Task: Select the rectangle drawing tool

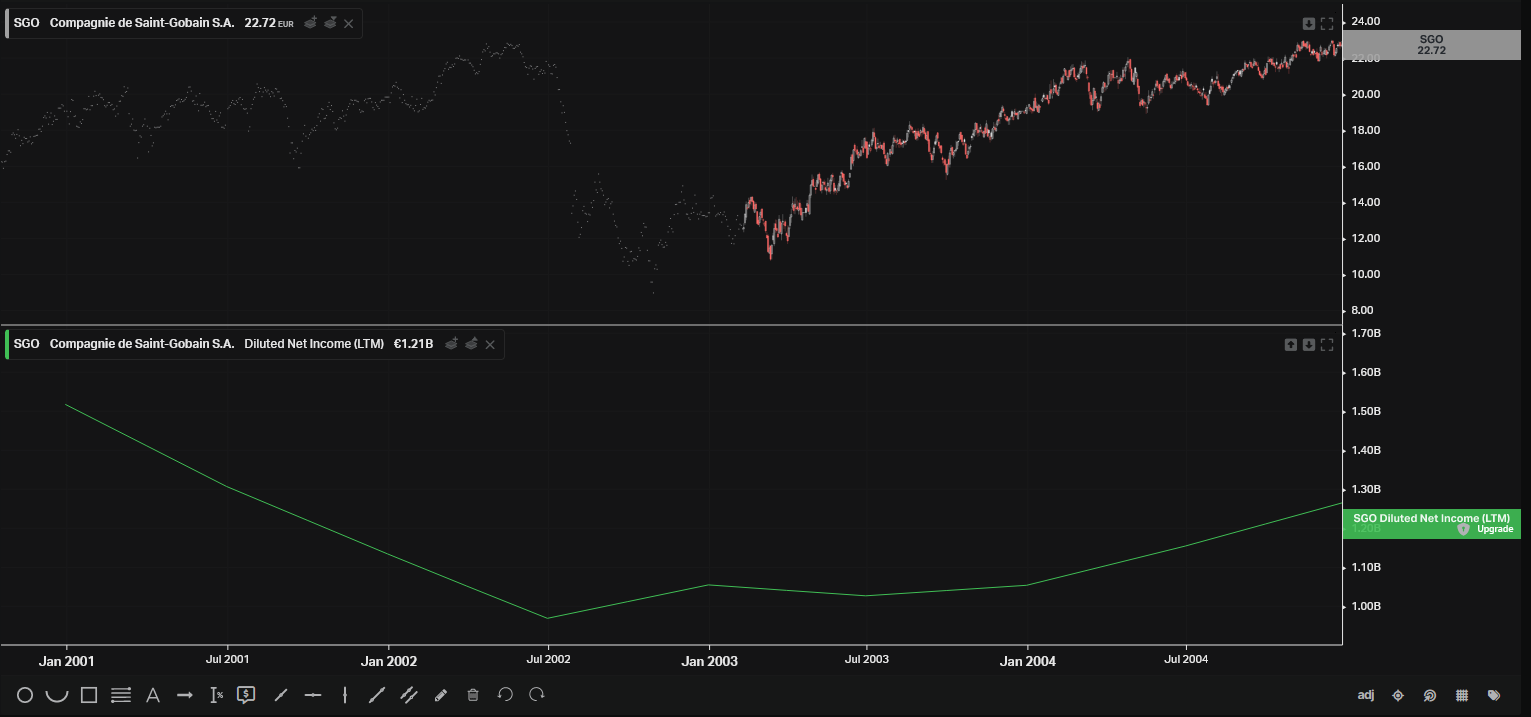Action: (x=89, y=695)
